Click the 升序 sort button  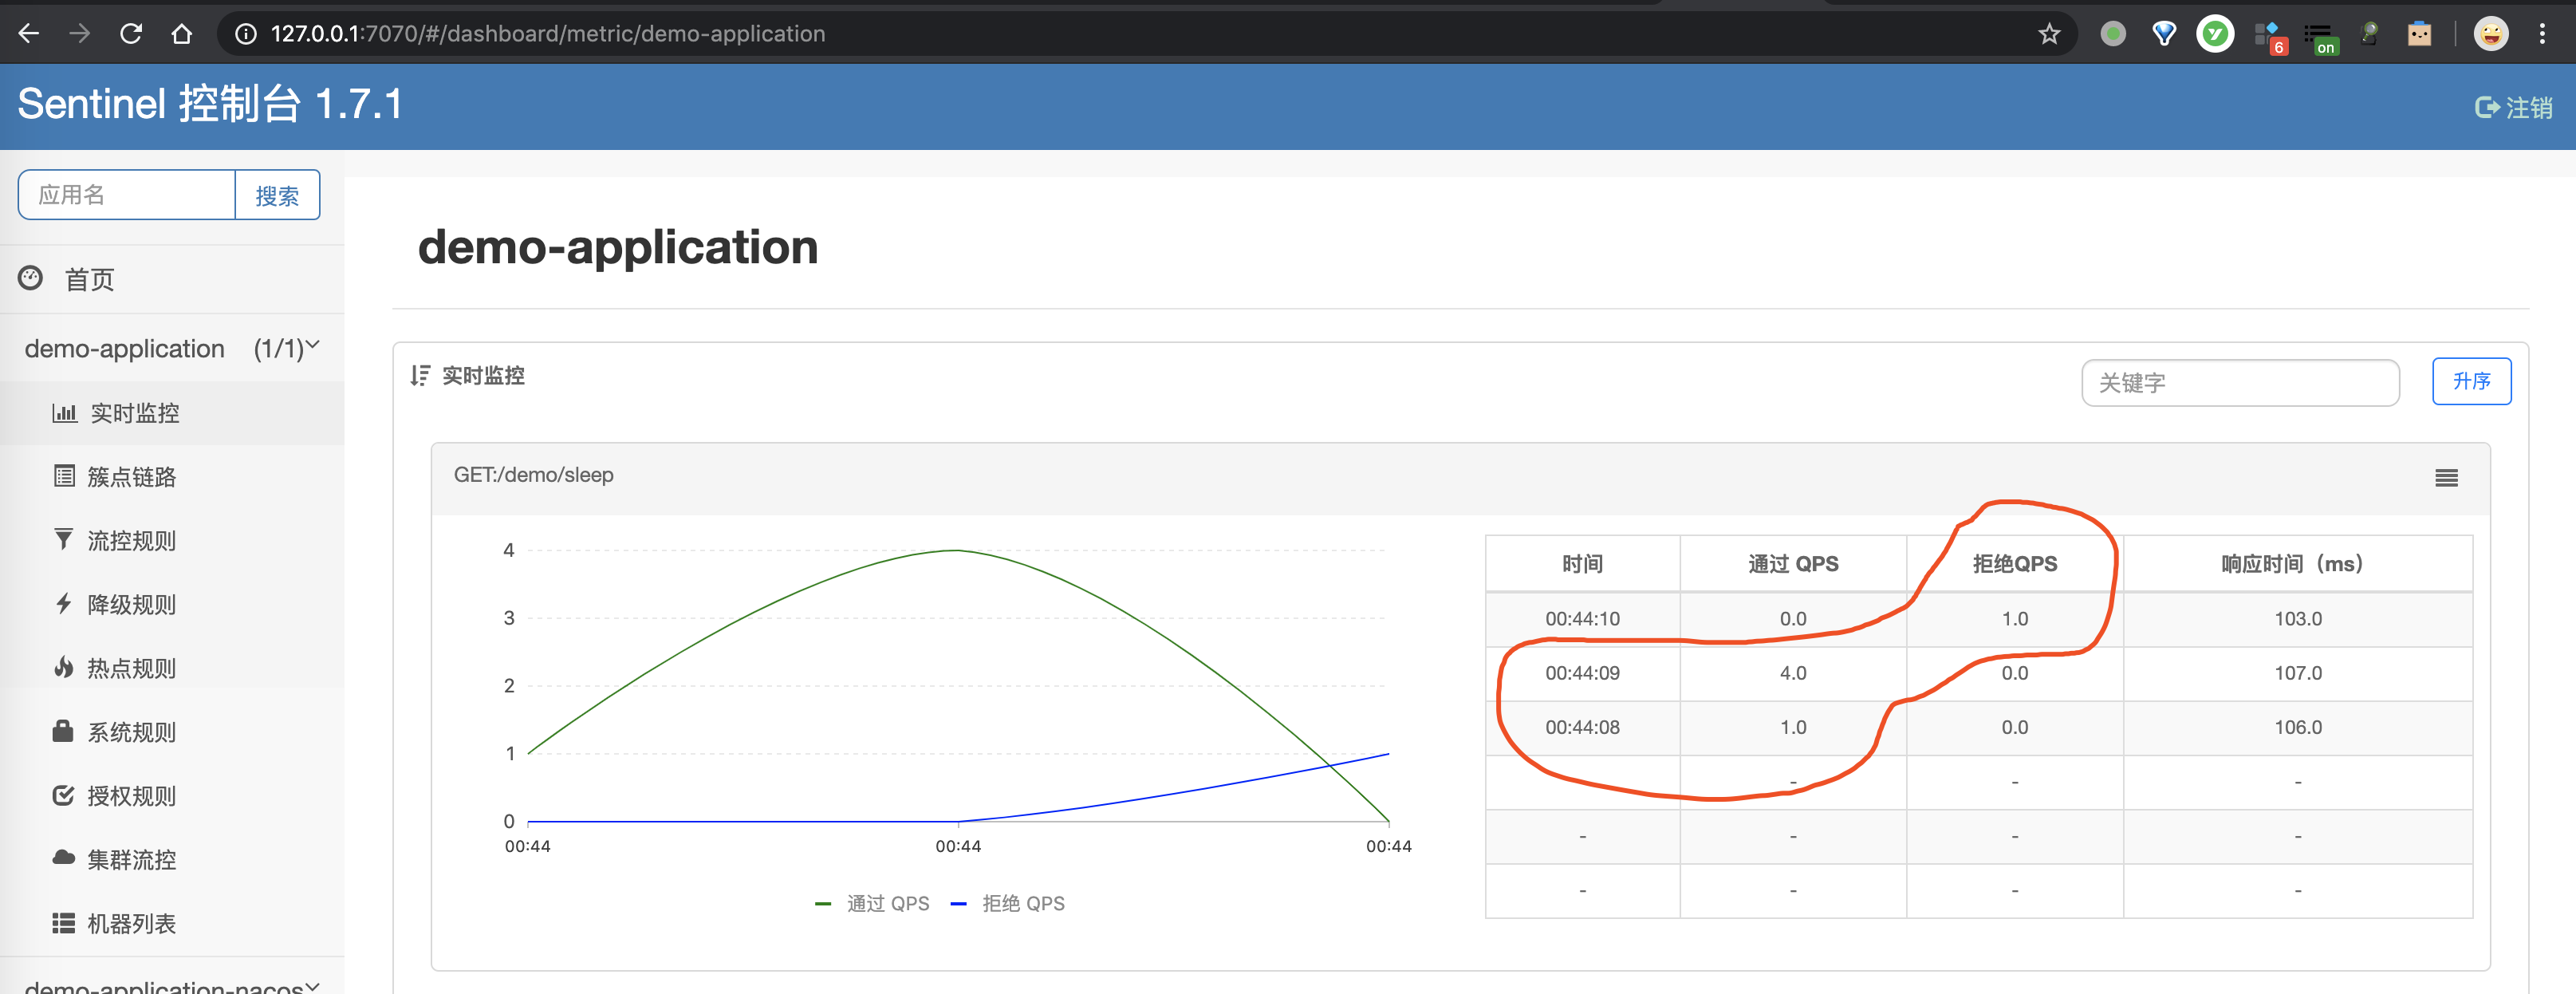coord(2471,381)
